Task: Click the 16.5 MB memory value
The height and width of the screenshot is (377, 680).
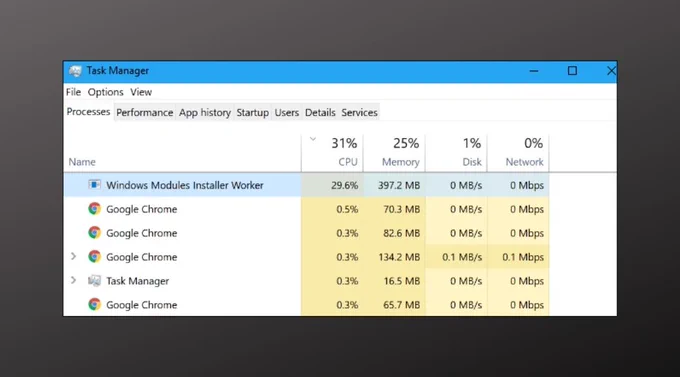Action: [401, 281]
